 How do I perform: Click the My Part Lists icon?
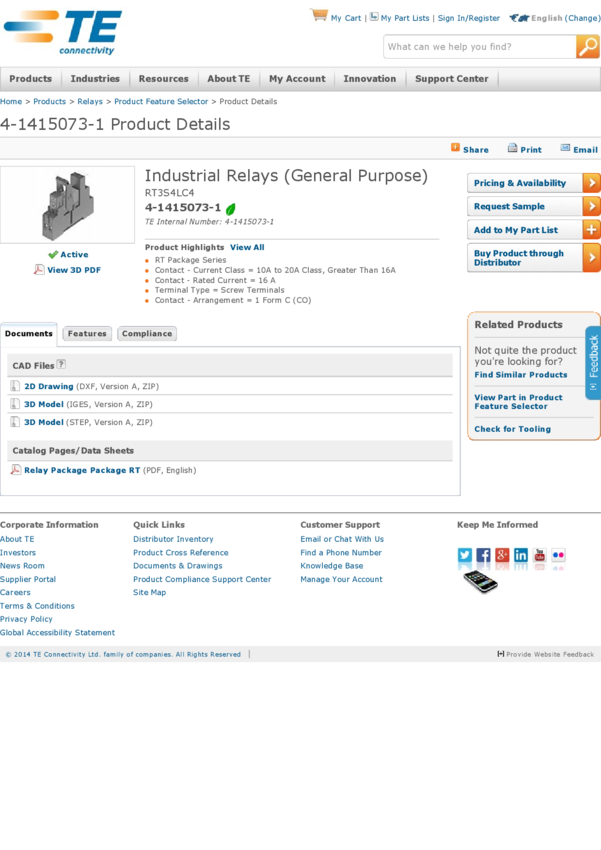click(374, 16)
